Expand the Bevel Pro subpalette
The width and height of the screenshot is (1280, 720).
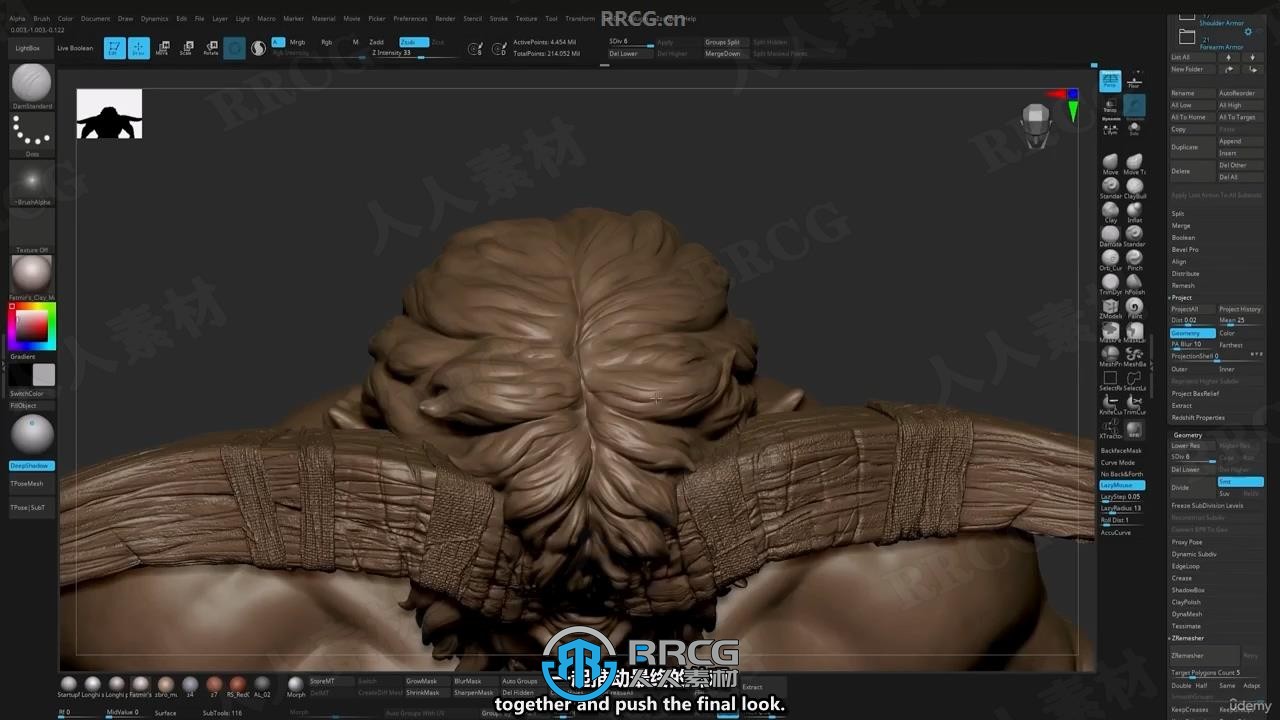[1185, 249]
